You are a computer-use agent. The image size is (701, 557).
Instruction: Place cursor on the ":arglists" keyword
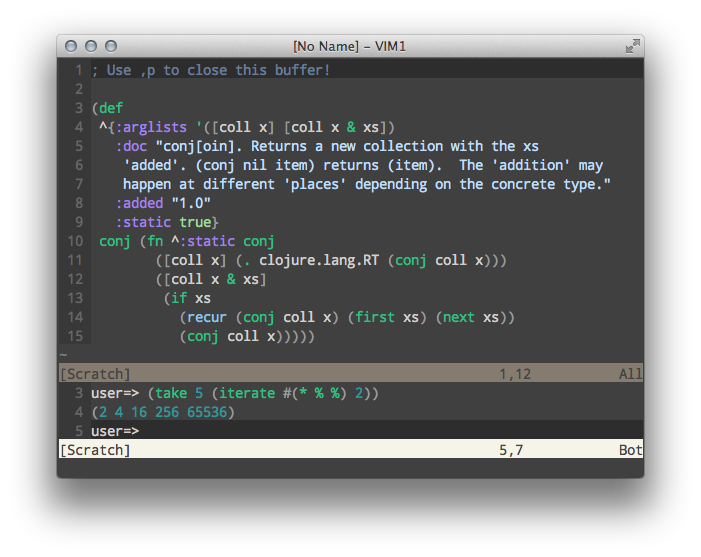coord(143,127)
